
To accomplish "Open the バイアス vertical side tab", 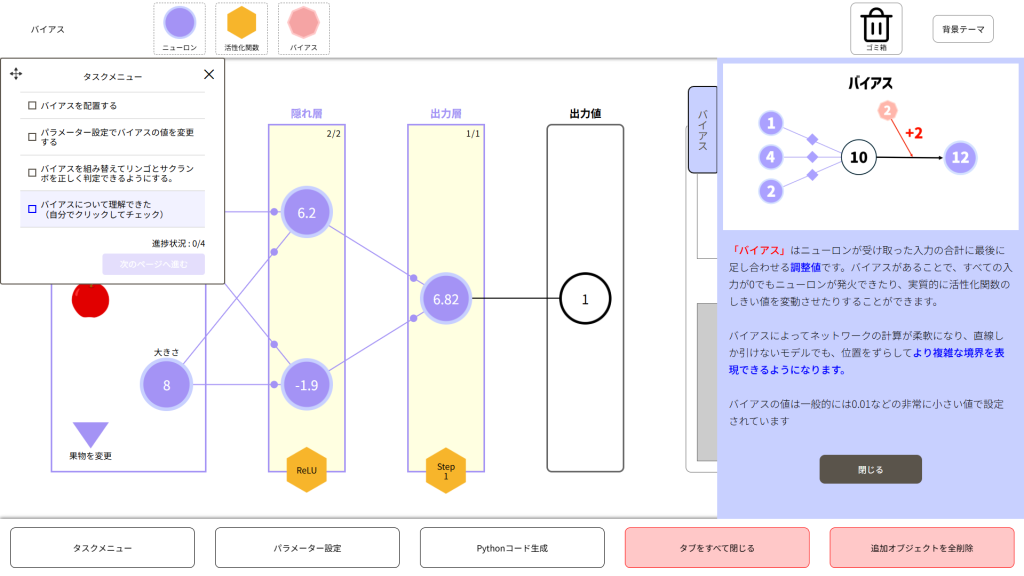I will click(x=702, y=130).
